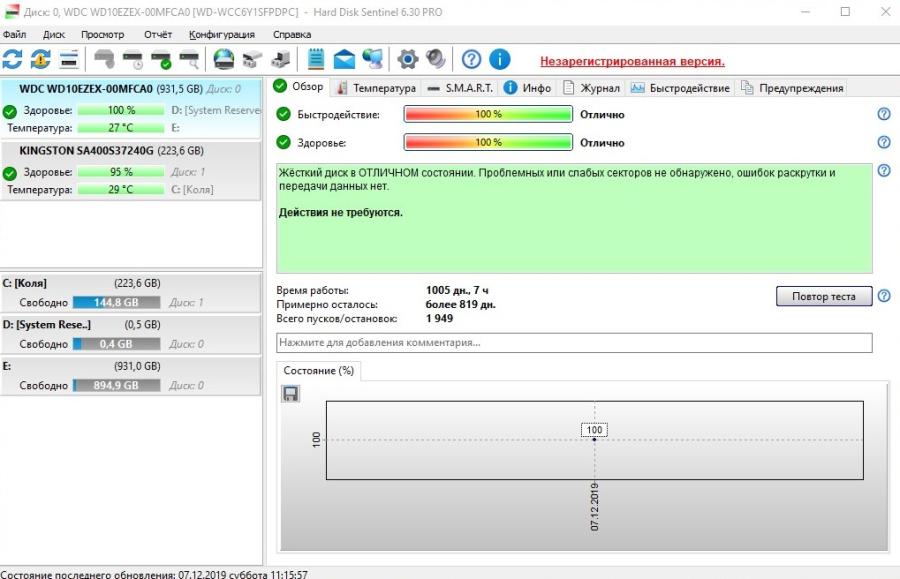The image size is (900, 579).
Task: Click the envelope send-mail toolbar icon
Action: (x=344, y=60)
